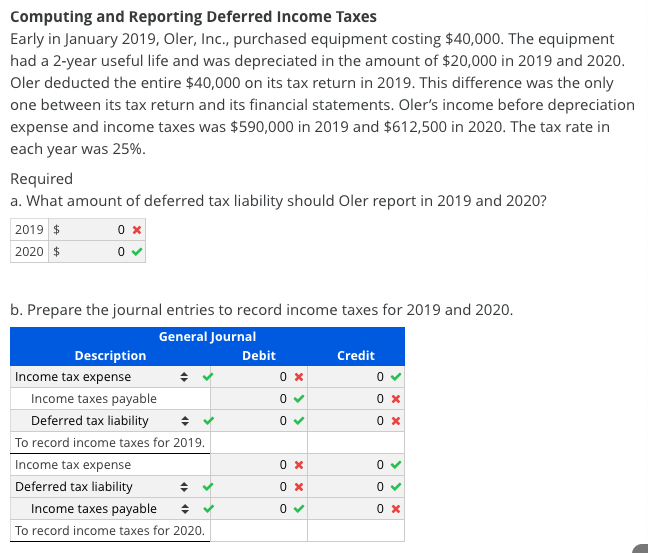Click the Debit column header
Viewport: 648px width, 553px height.
click(x=259, y=355)
